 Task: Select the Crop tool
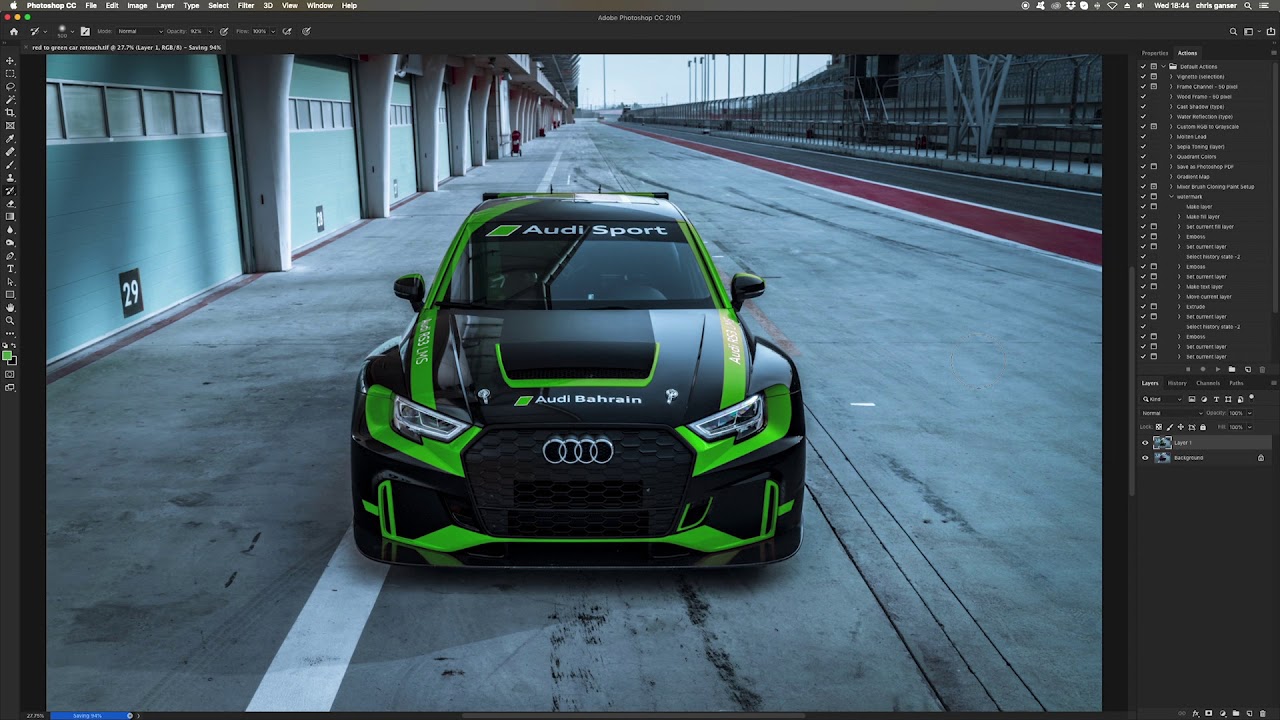(10, 112)
